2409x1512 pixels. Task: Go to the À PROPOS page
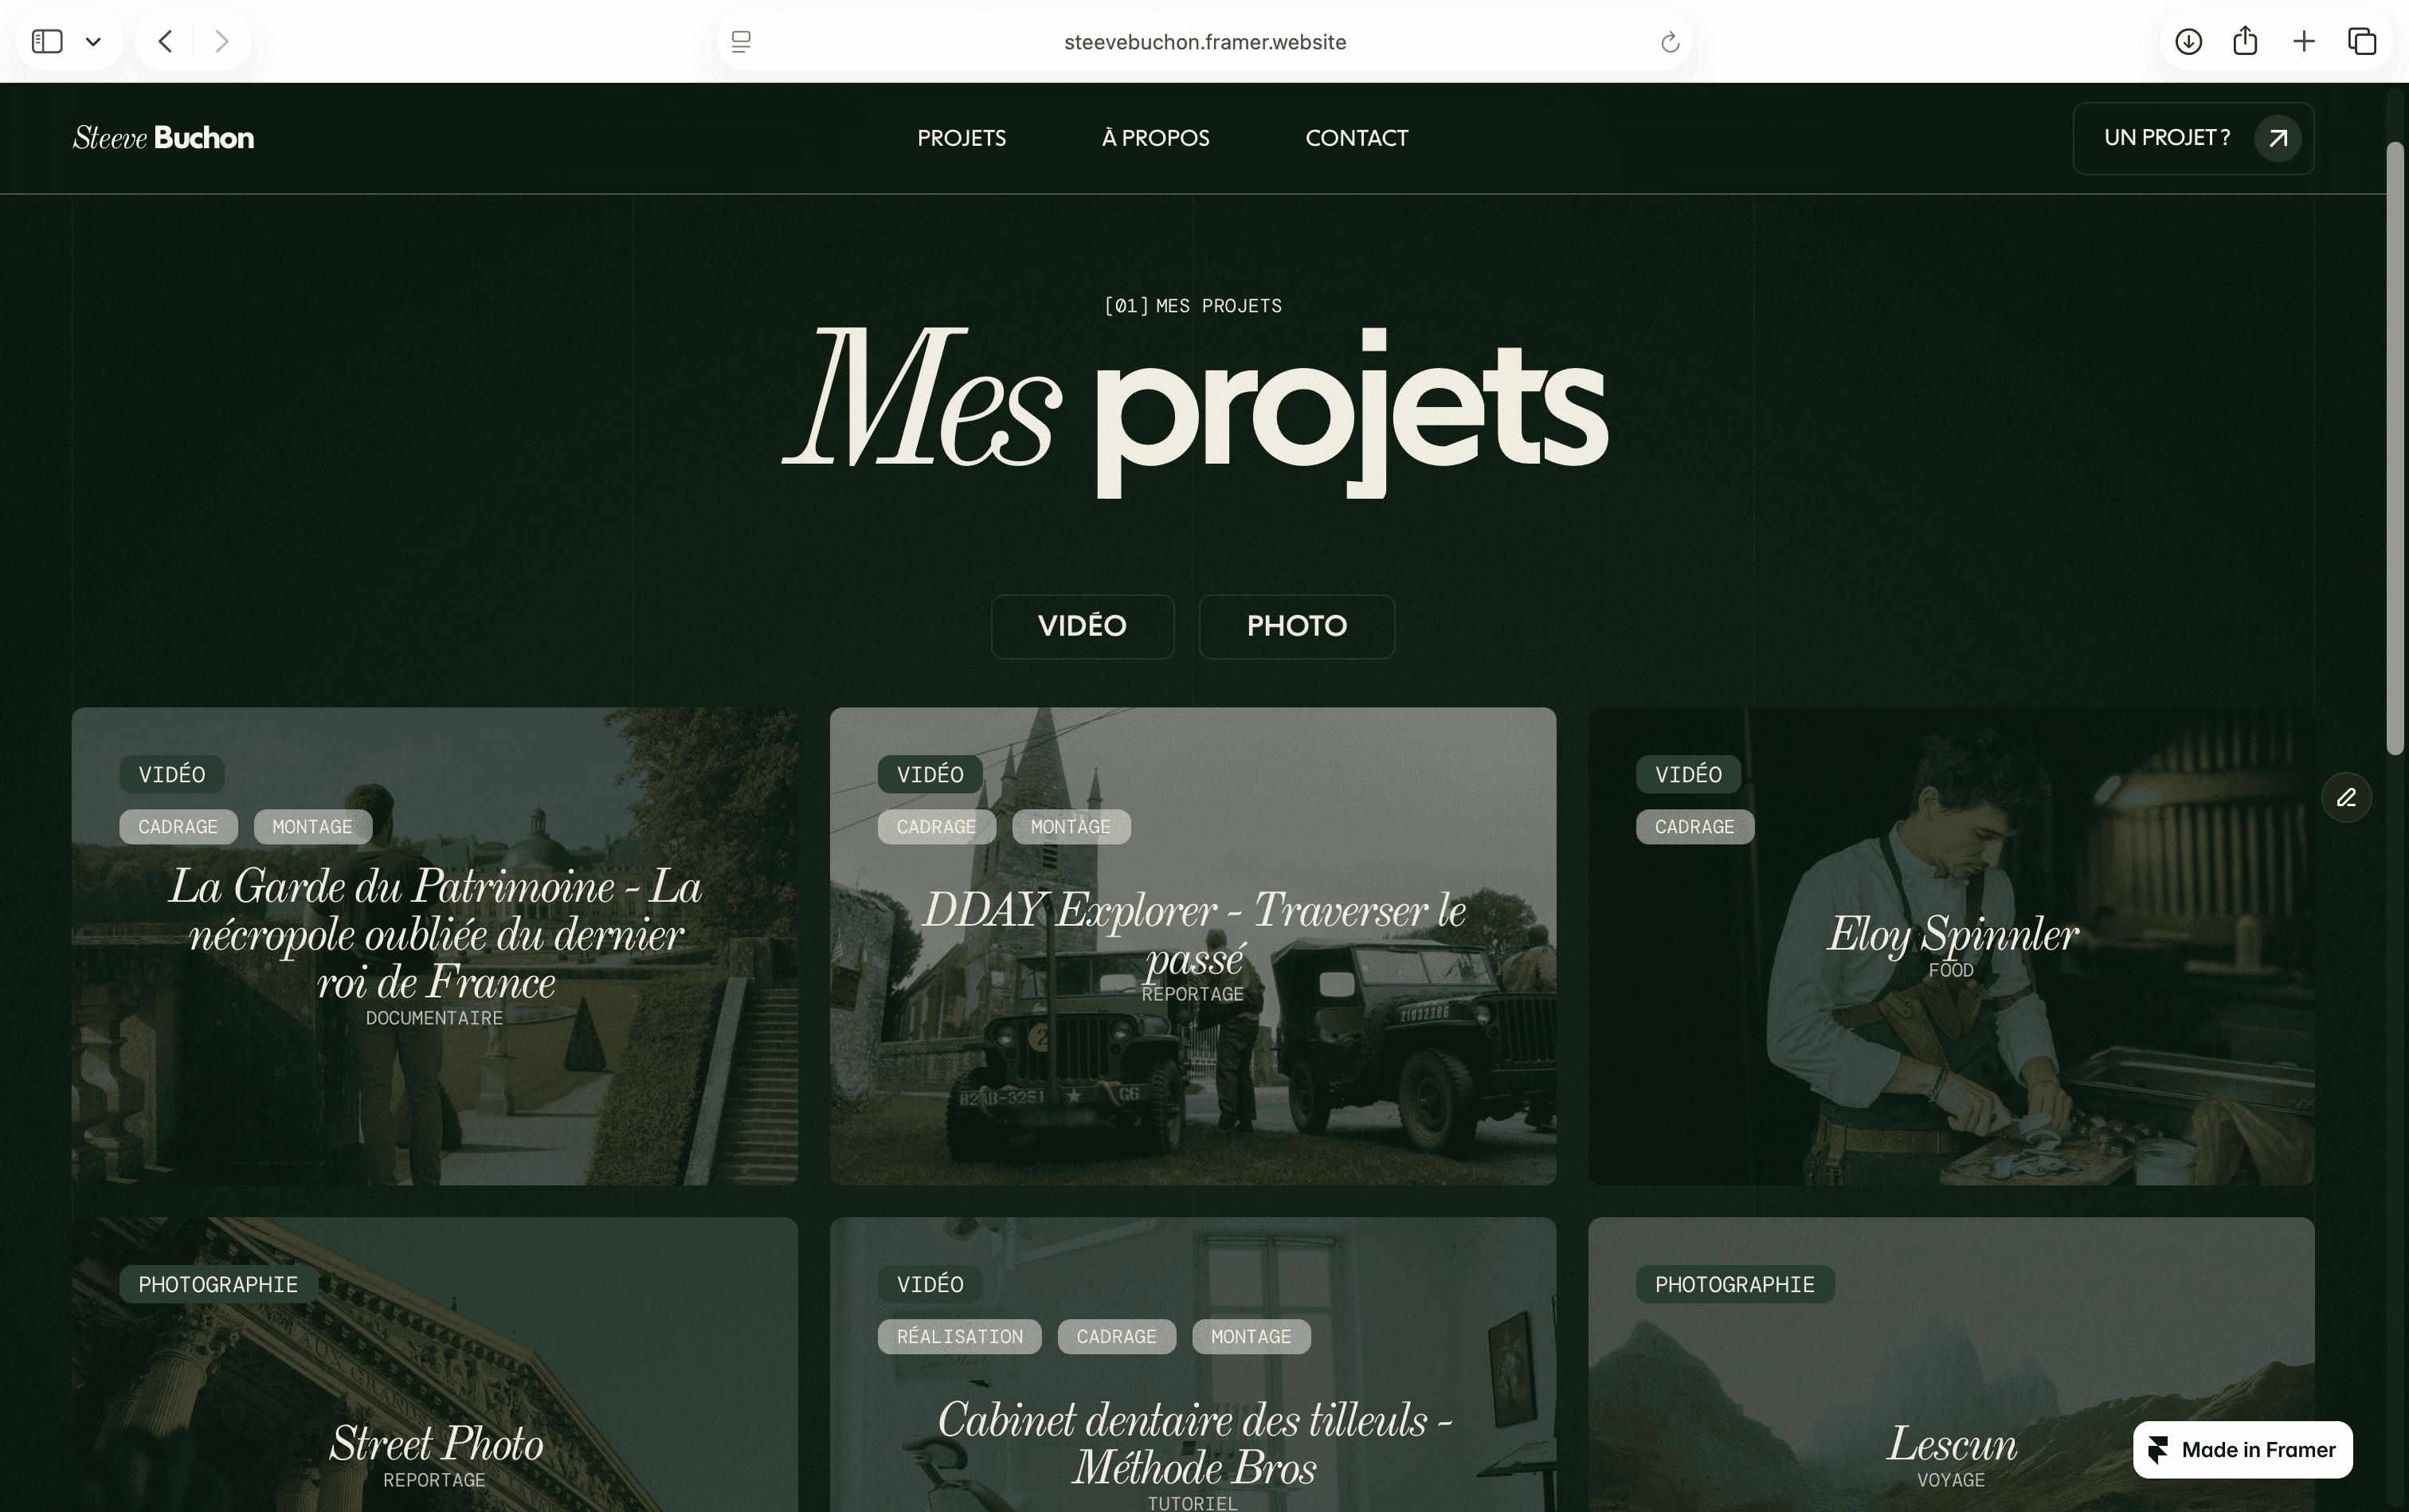[1155, 138]
